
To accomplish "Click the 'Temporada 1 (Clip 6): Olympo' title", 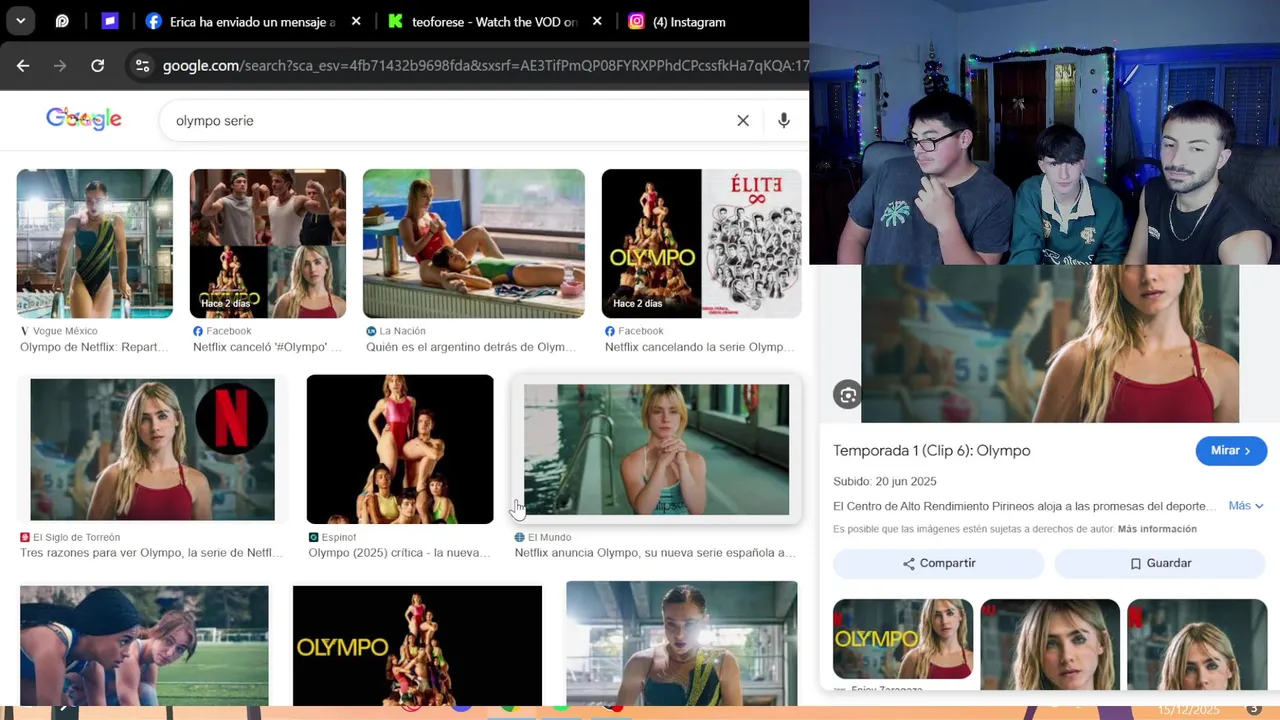I will (932, 451).
